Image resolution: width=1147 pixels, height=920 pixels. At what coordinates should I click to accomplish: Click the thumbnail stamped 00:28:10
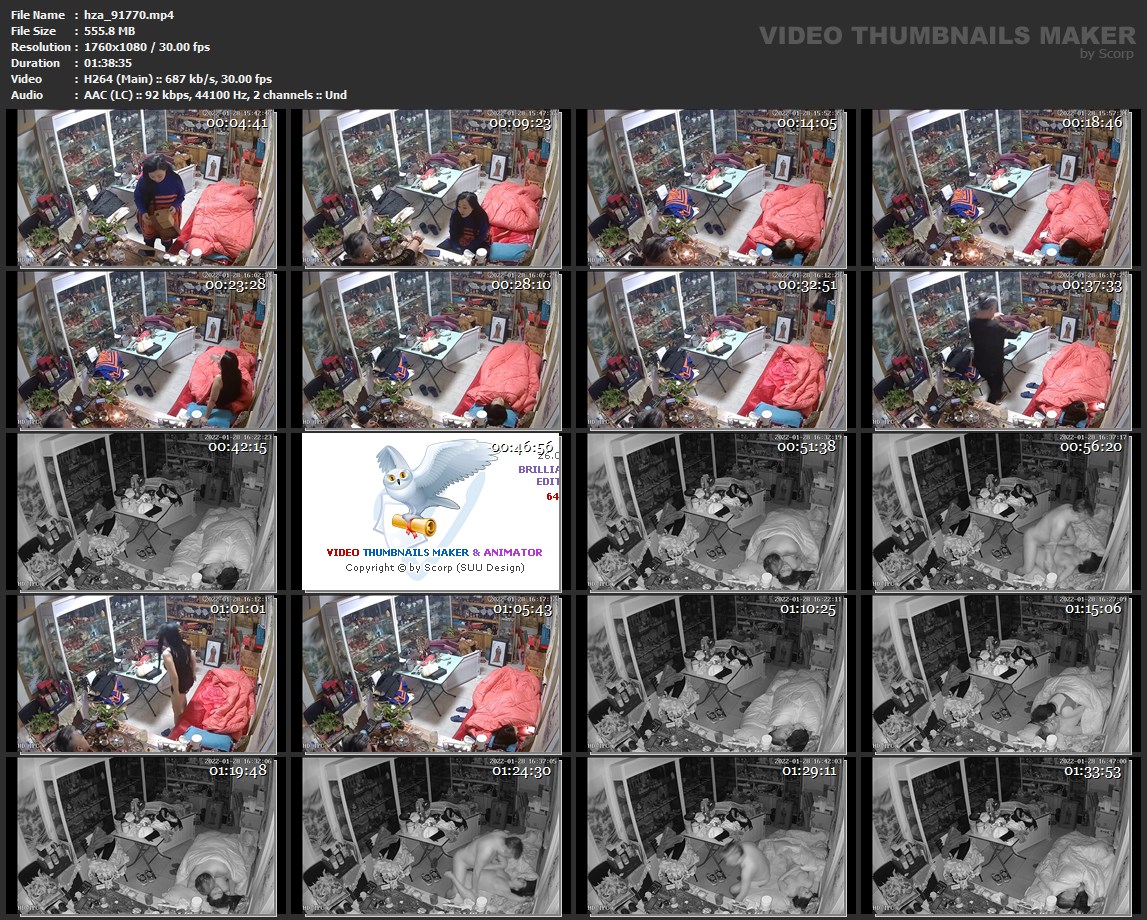pos(431,348)
